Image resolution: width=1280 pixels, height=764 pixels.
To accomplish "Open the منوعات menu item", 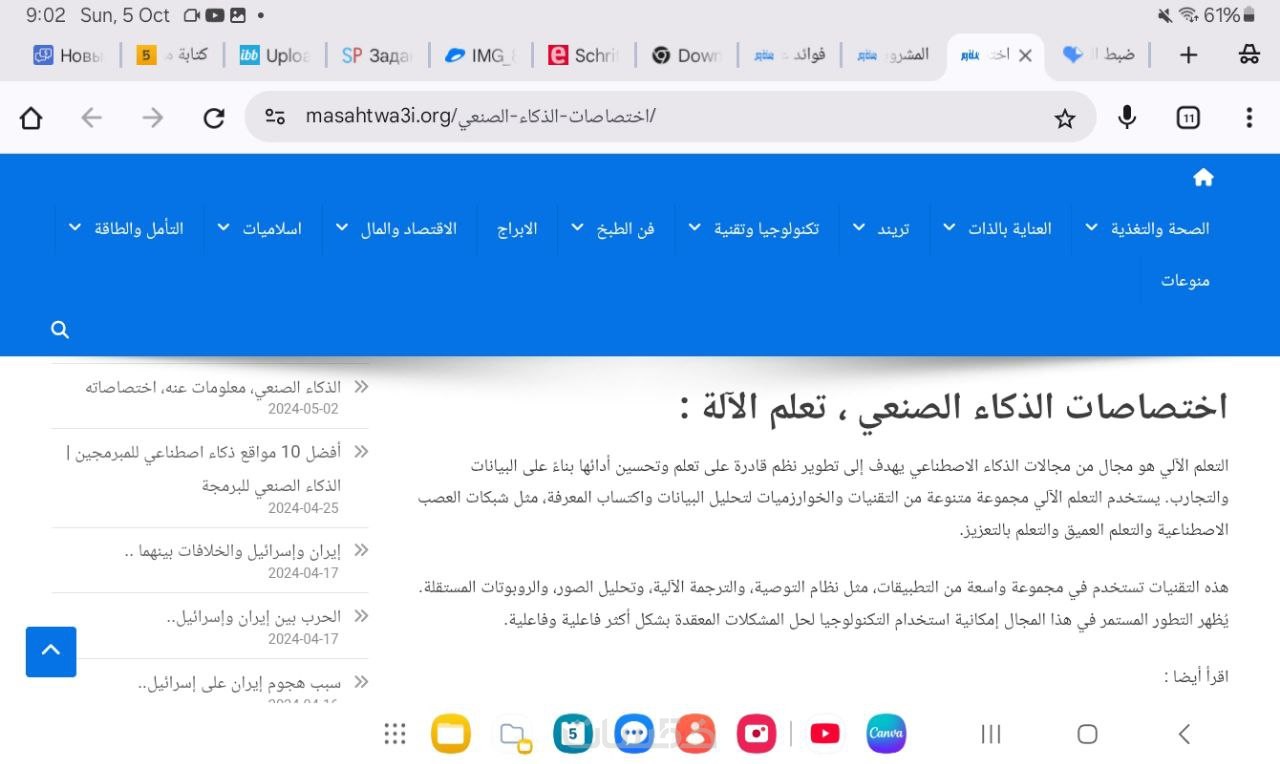I will point(1185,281).
